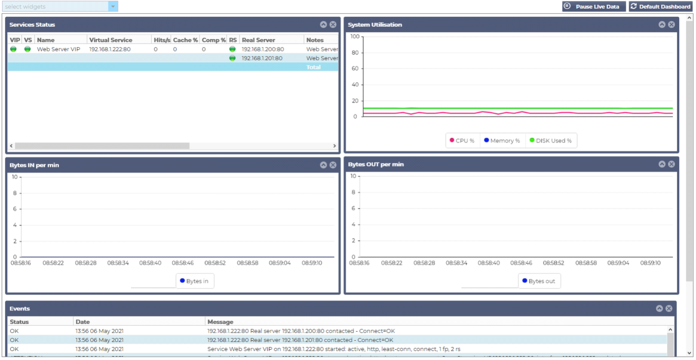Screen dimensions: 696x360
Task: Click scroll right arrow in Services Status
Action: pos(335,146)
